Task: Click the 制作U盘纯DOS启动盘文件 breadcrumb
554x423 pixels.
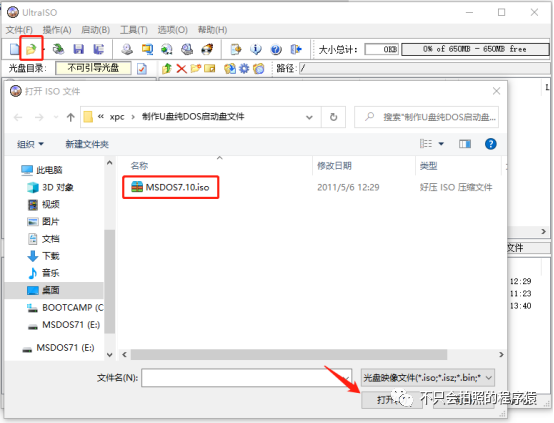Action: click(193, 117)
